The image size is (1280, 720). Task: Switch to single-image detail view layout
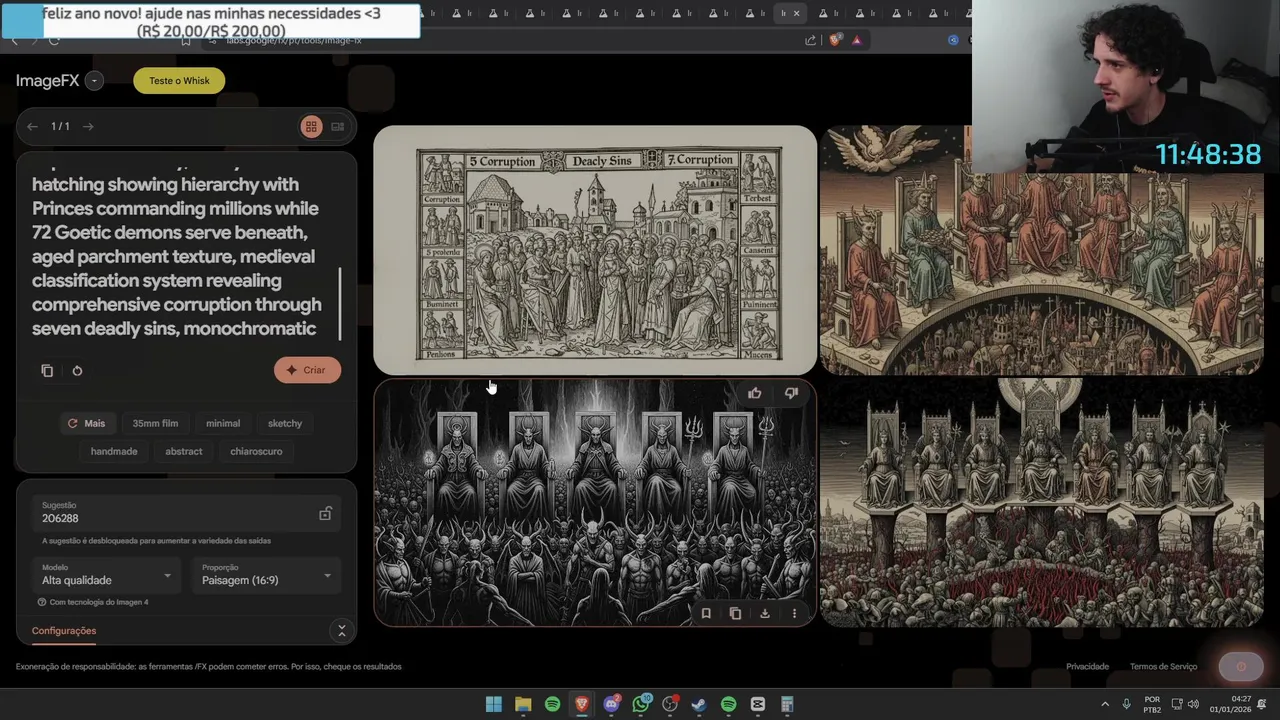tap(337, 127)
